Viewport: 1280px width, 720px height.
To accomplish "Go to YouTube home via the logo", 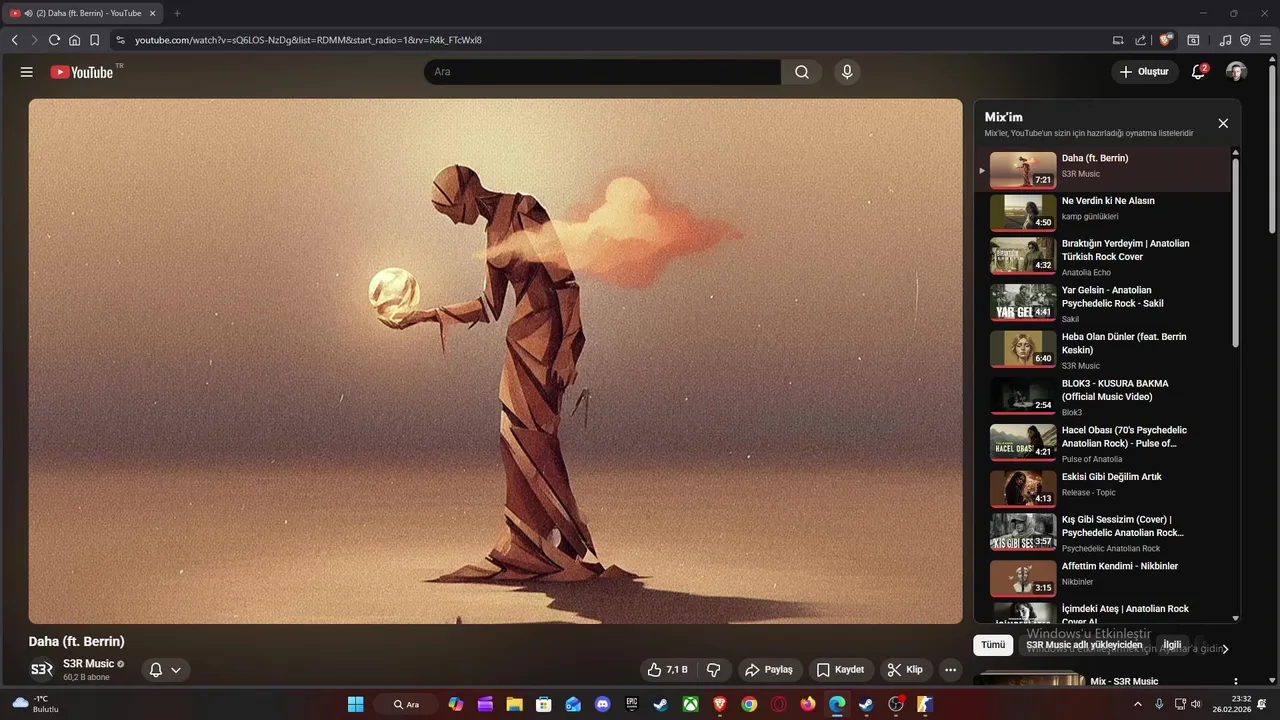I will tap(82, 72).
